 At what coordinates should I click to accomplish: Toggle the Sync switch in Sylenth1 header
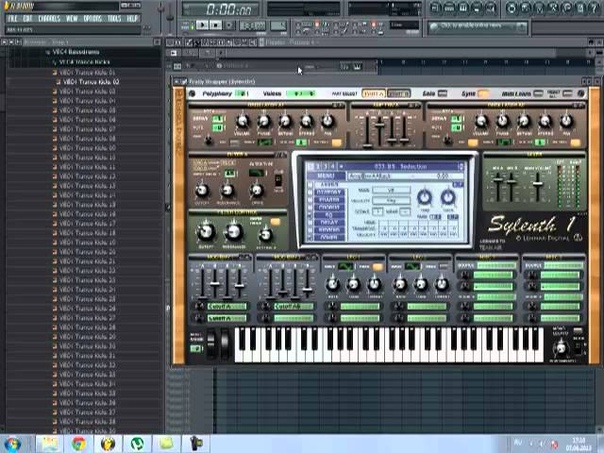[483, 94]
